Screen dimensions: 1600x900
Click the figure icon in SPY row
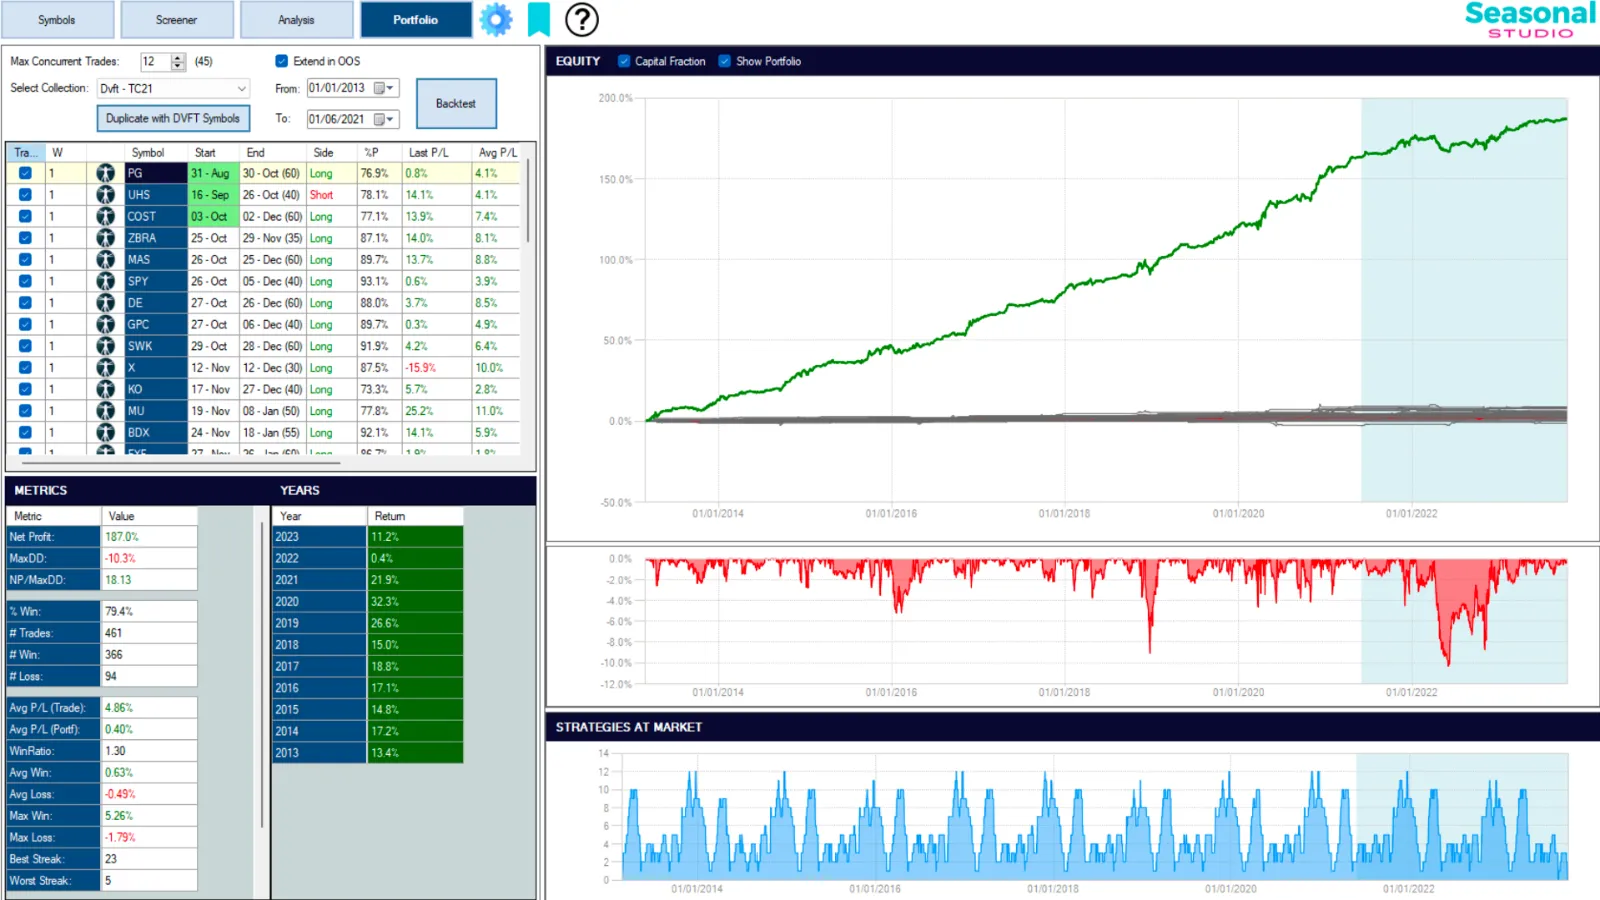(105, 281)
